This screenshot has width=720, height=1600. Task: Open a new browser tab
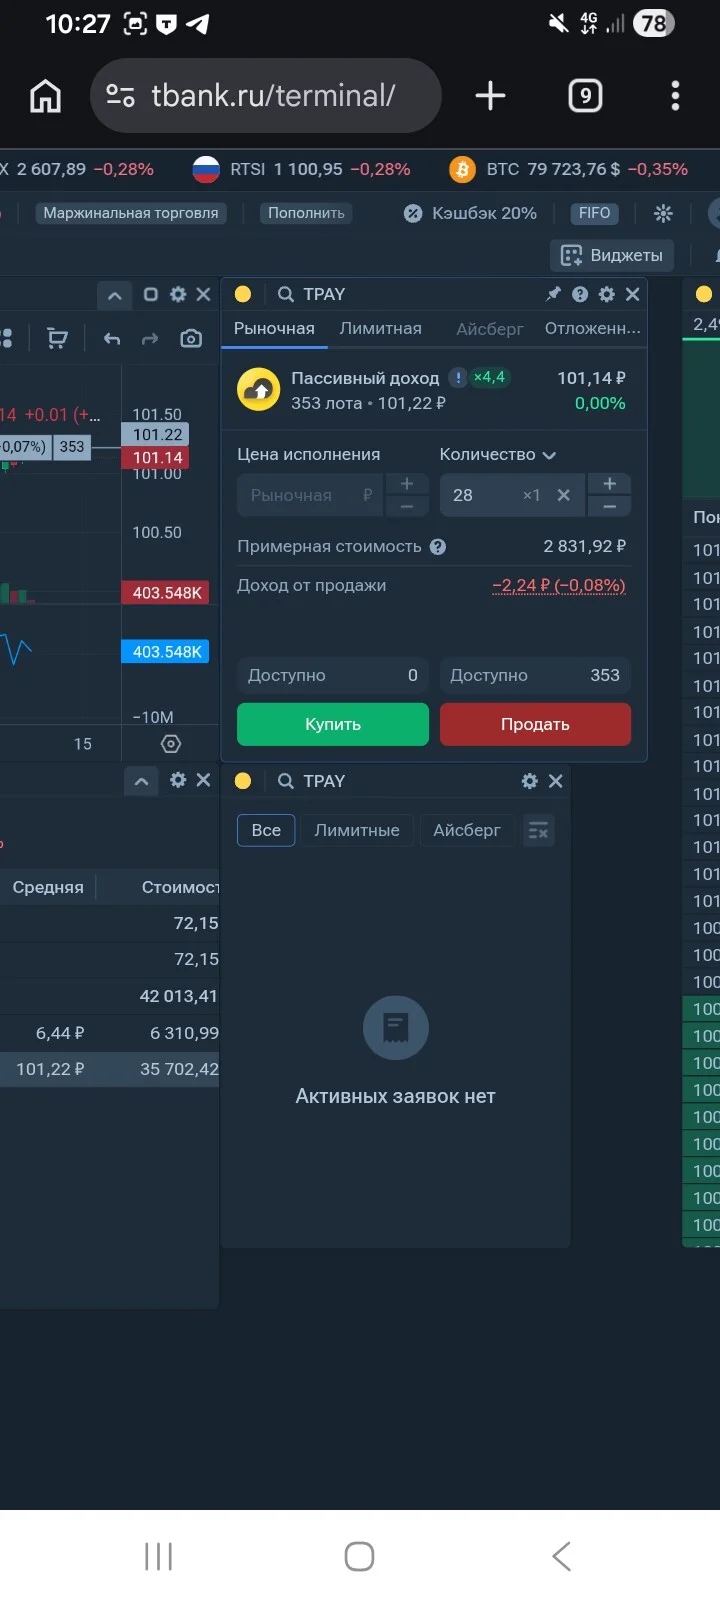(490, 96)
